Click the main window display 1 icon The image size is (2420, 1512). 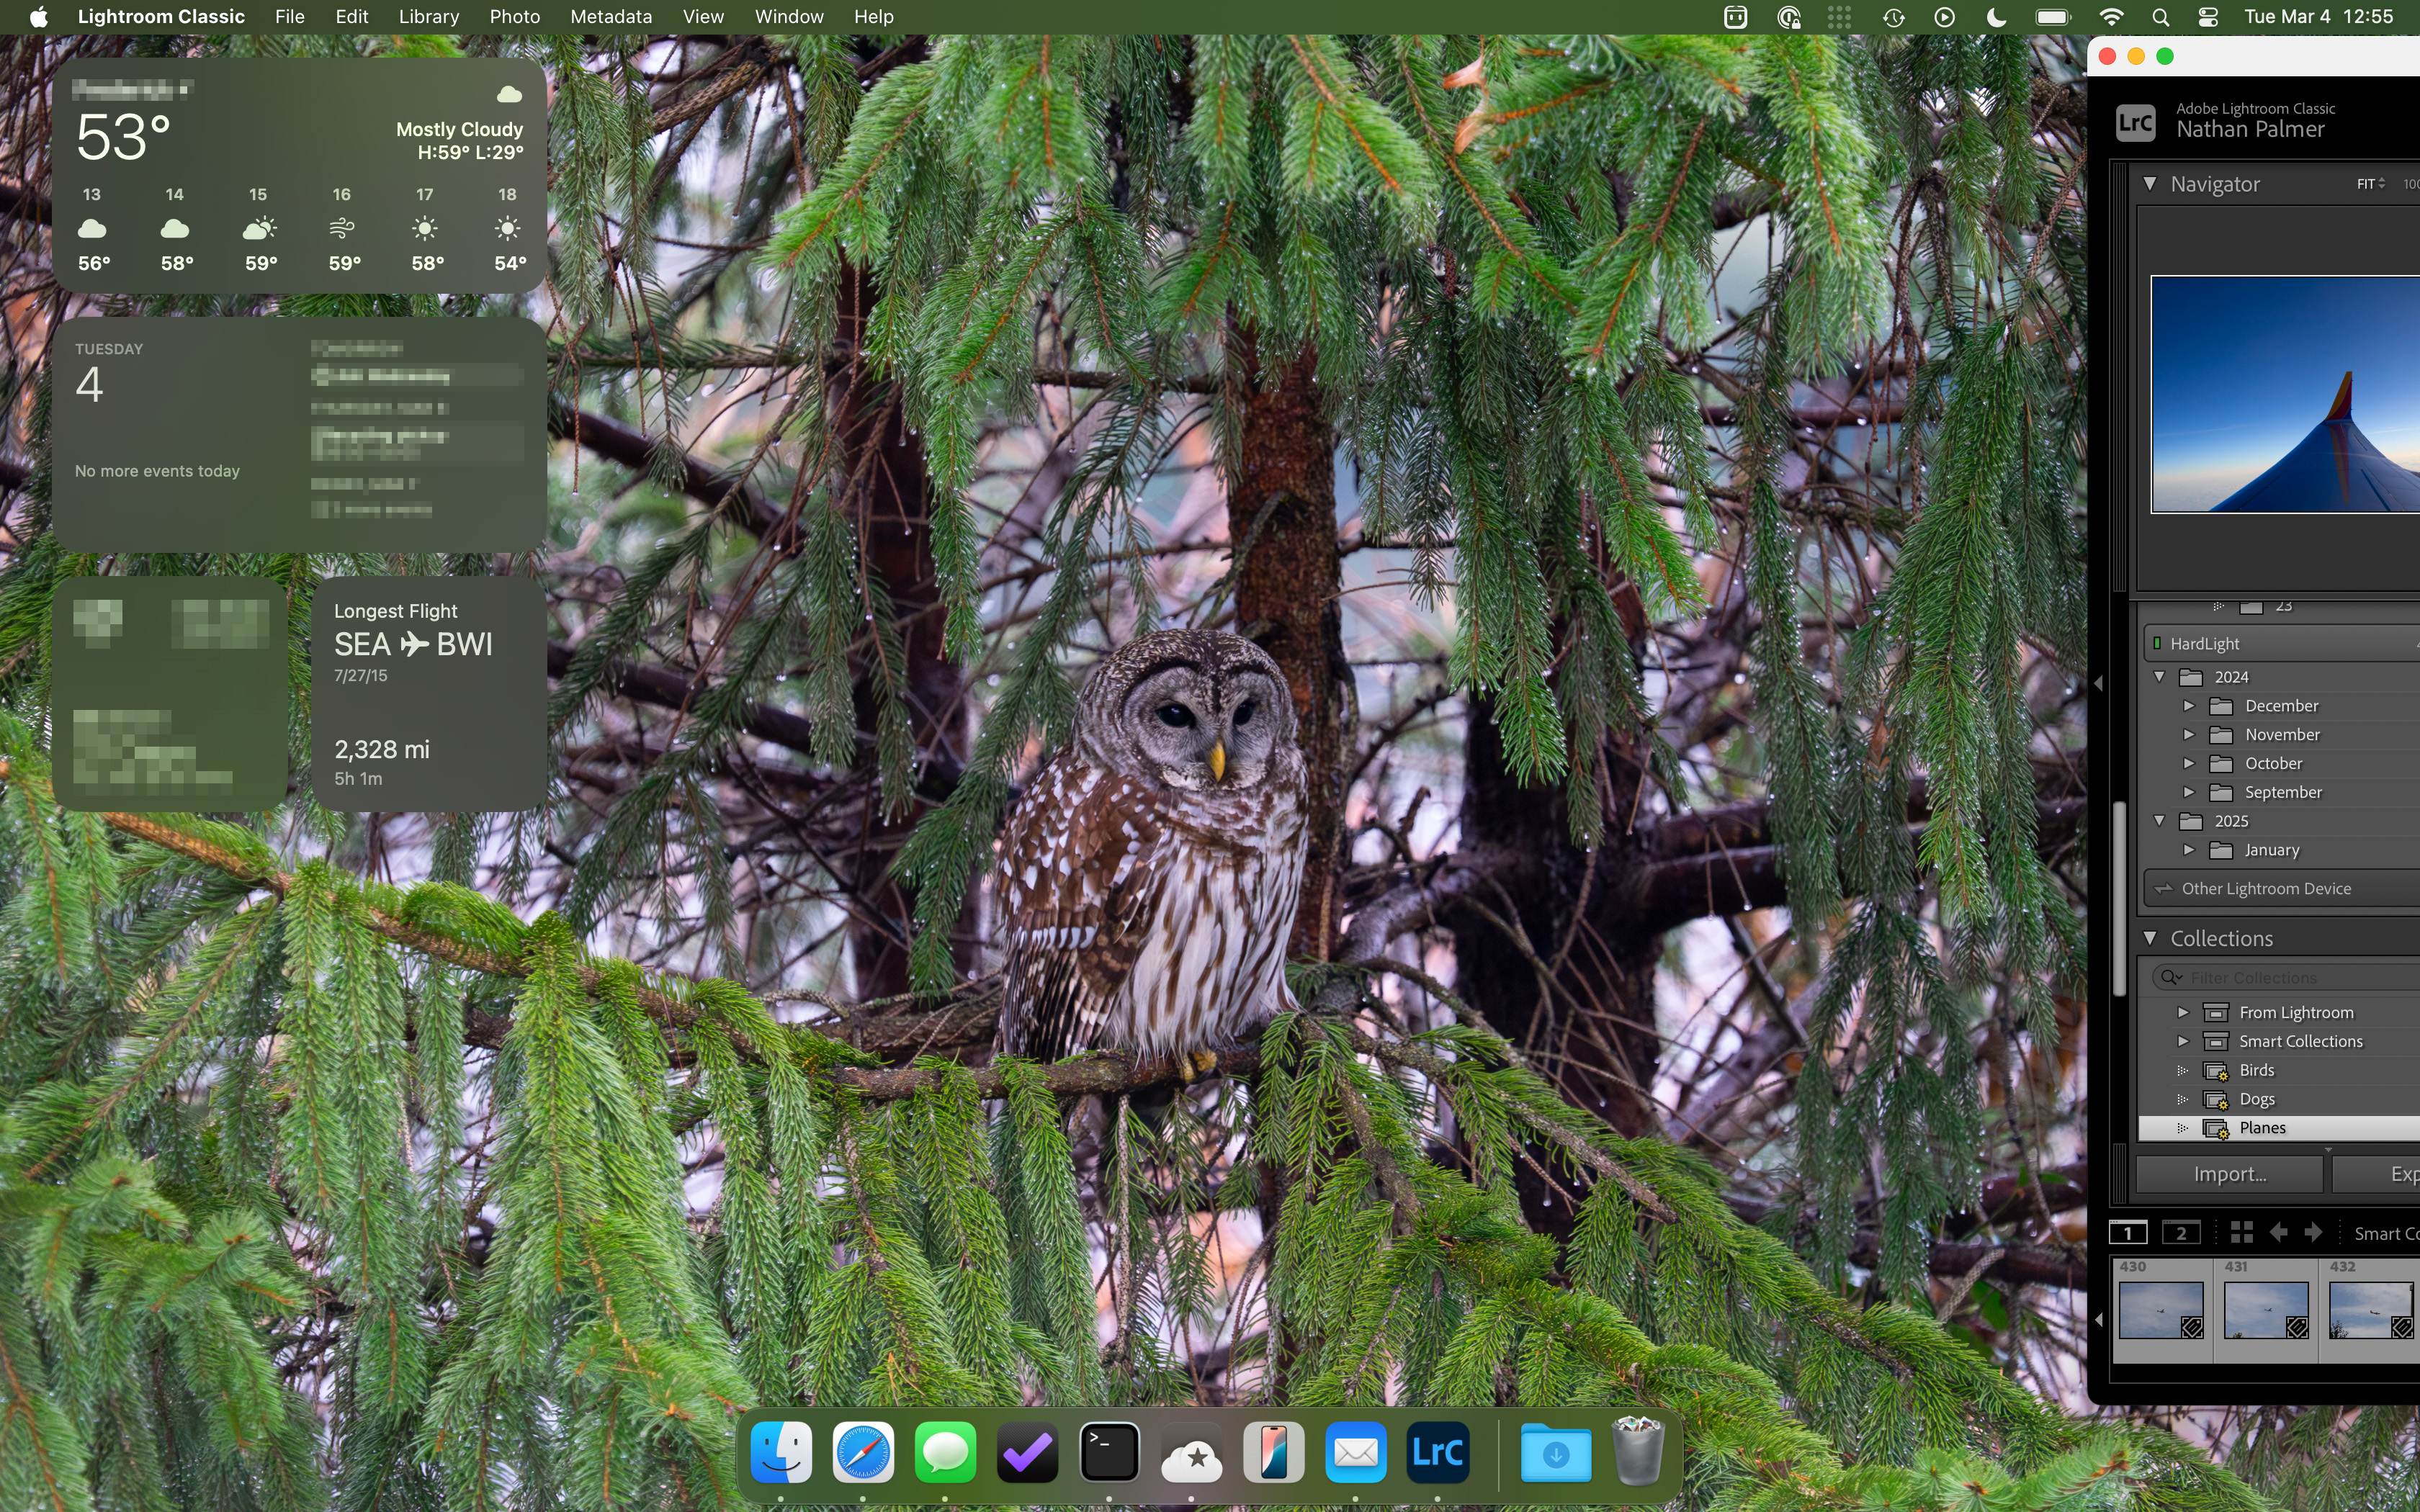tap(2128, 1232)
